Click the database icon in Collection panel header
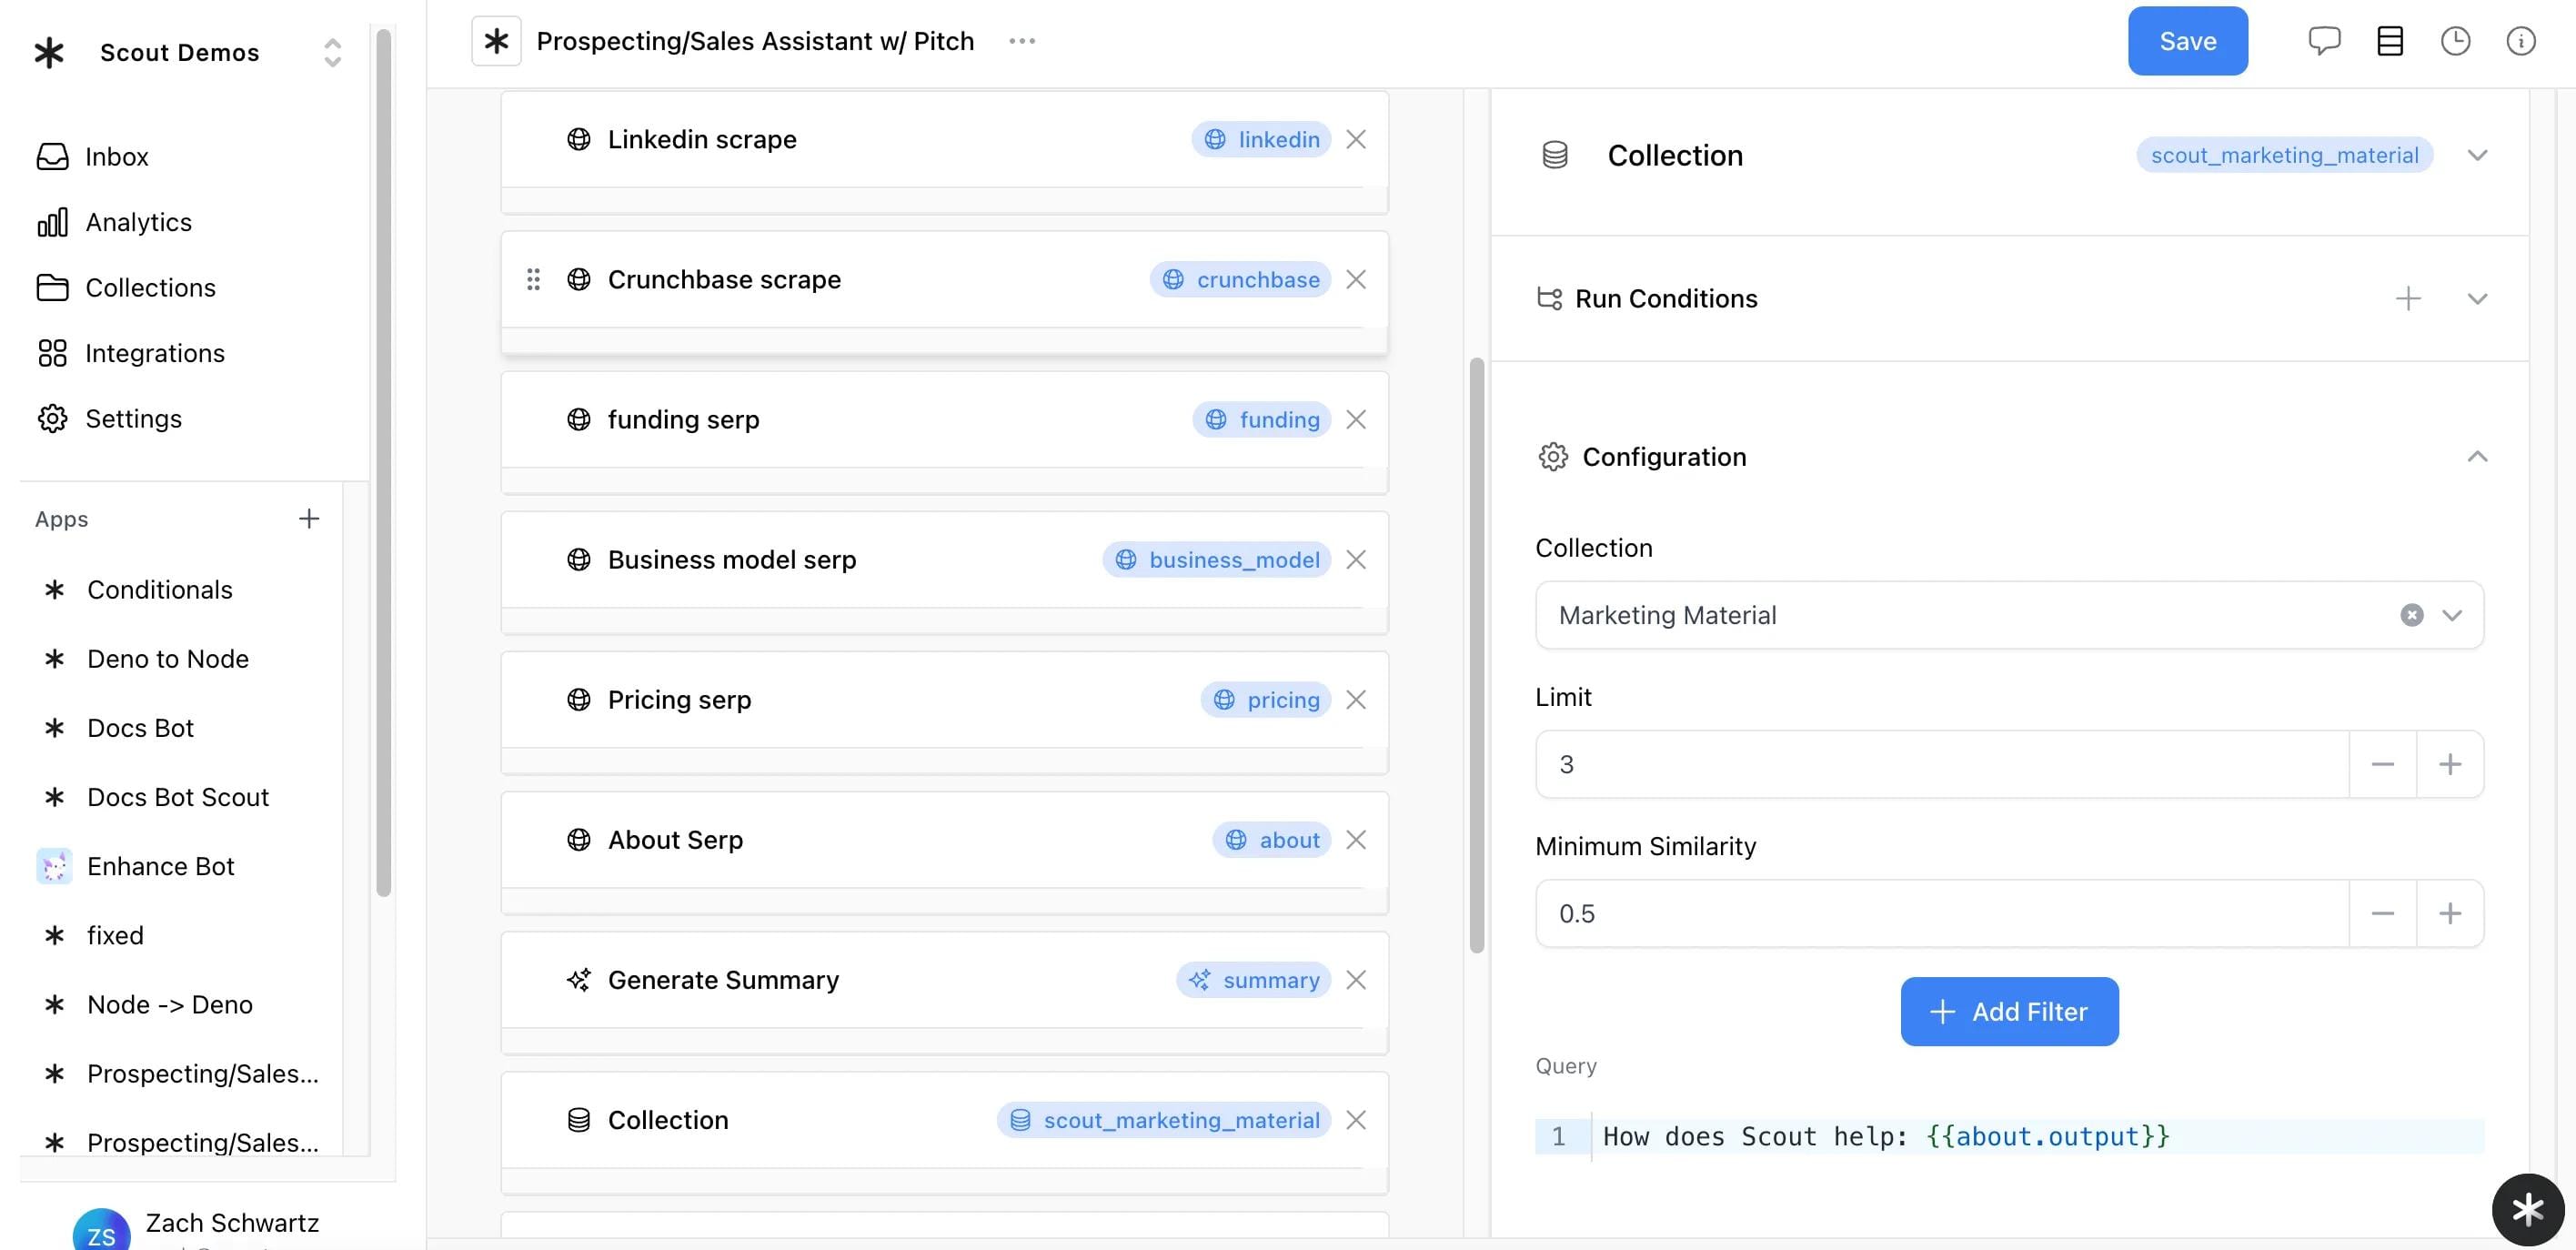This screenshot has height=1250, width=2576. [1554, 155]
